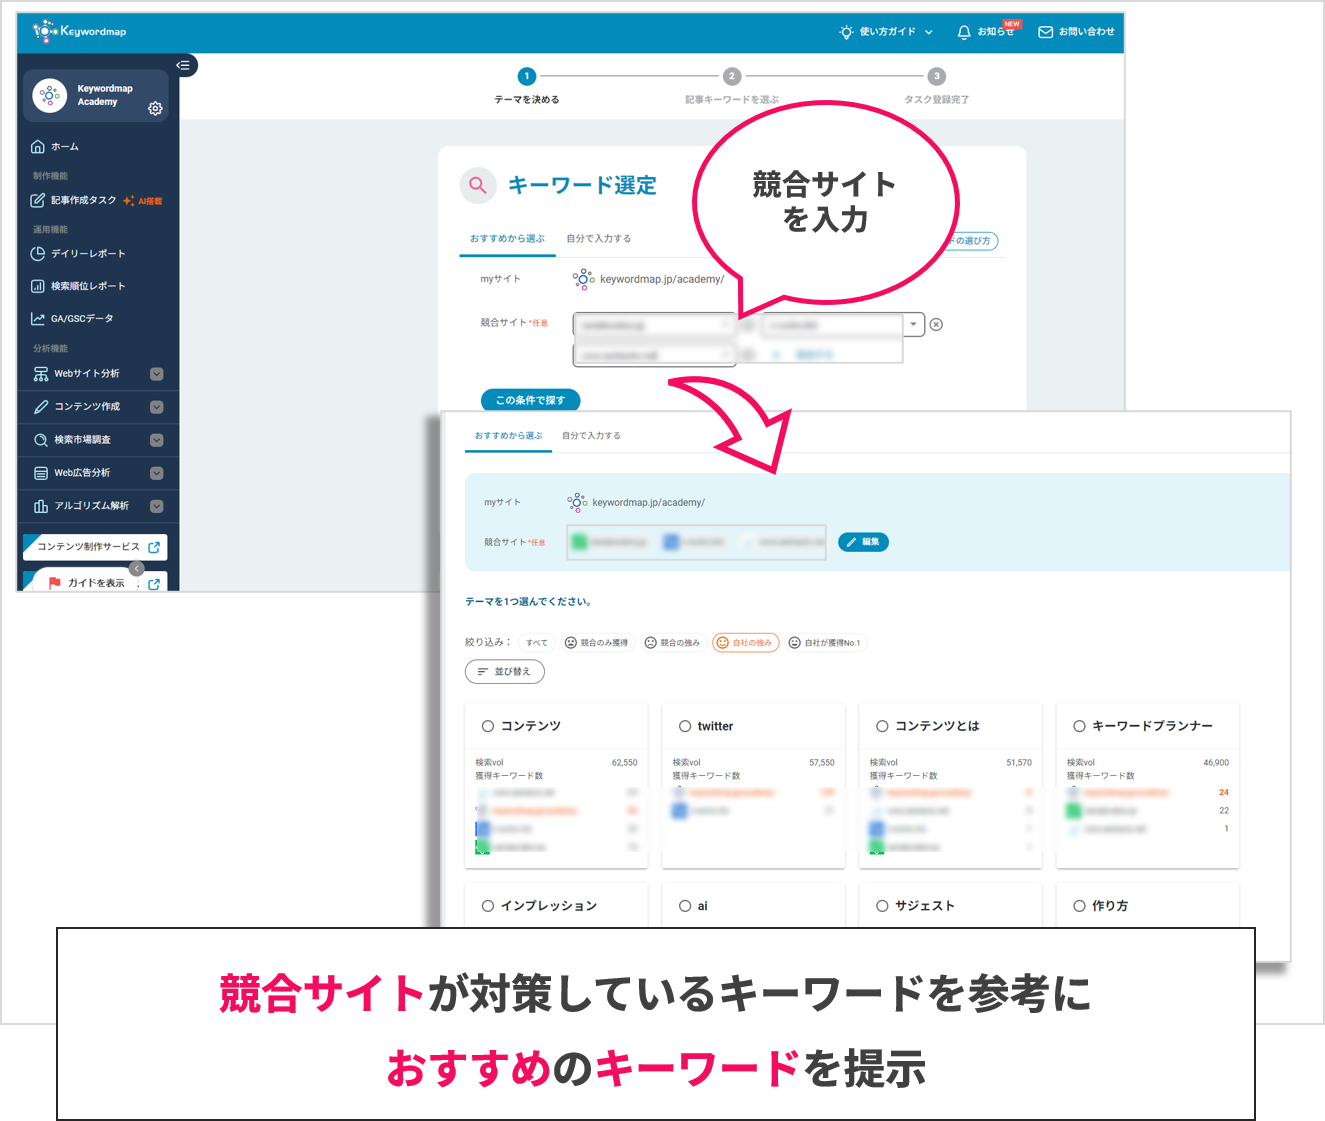Screen dimensions: 1325x1121
Task: Expand the Webサイト分析 menu chevron
Action: (157, 374)
